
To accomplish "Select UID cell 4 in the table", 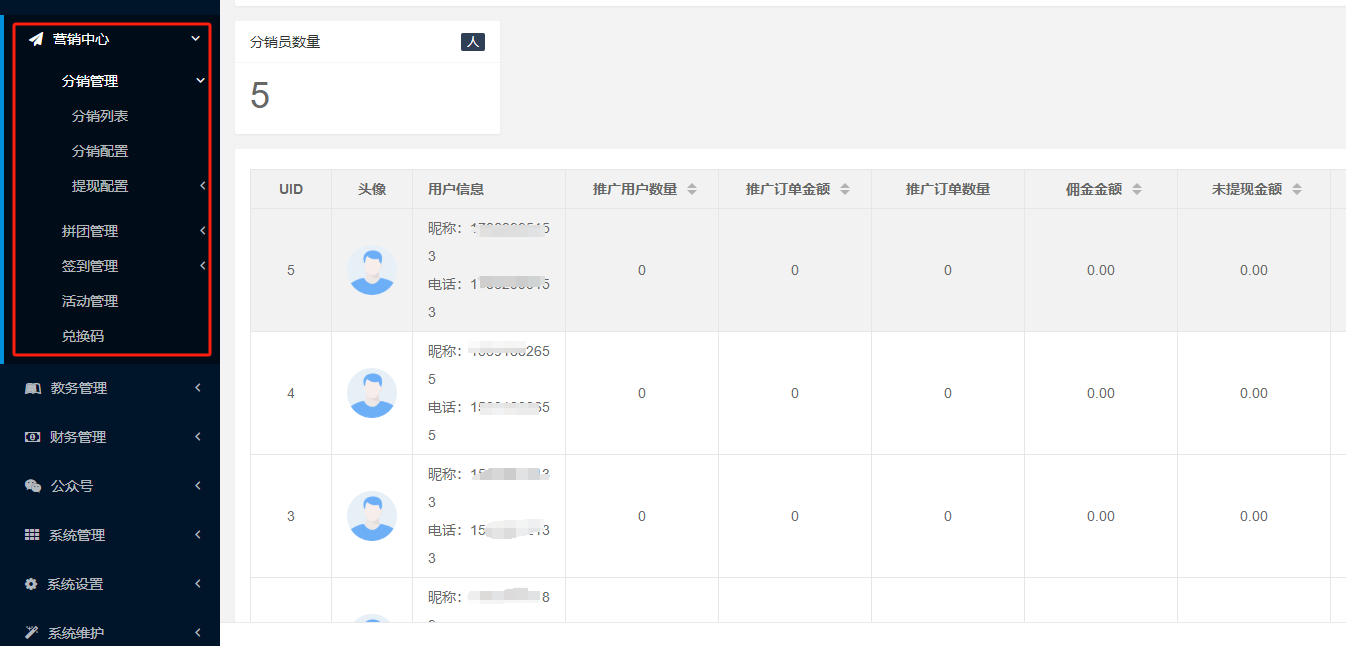I will click(x=291, y=393).
